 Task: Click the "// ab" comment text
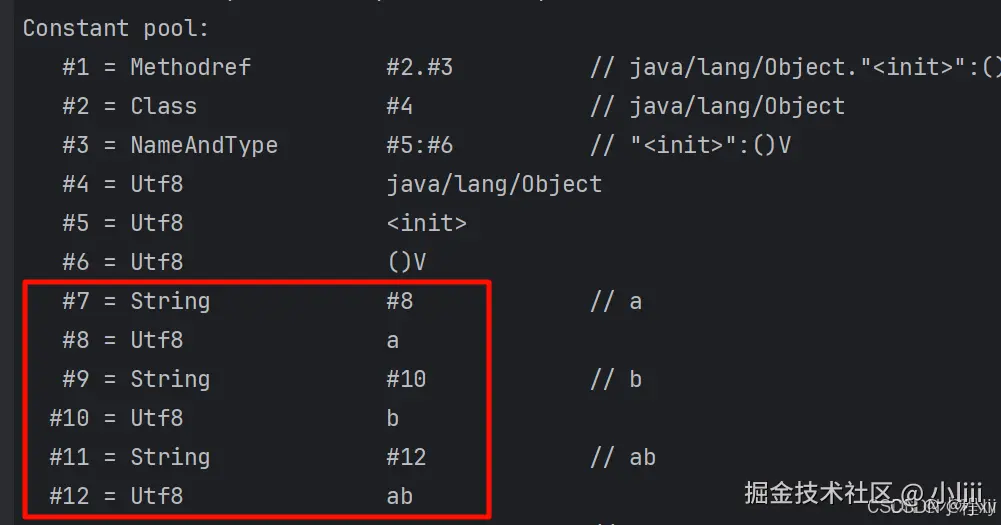622,457
